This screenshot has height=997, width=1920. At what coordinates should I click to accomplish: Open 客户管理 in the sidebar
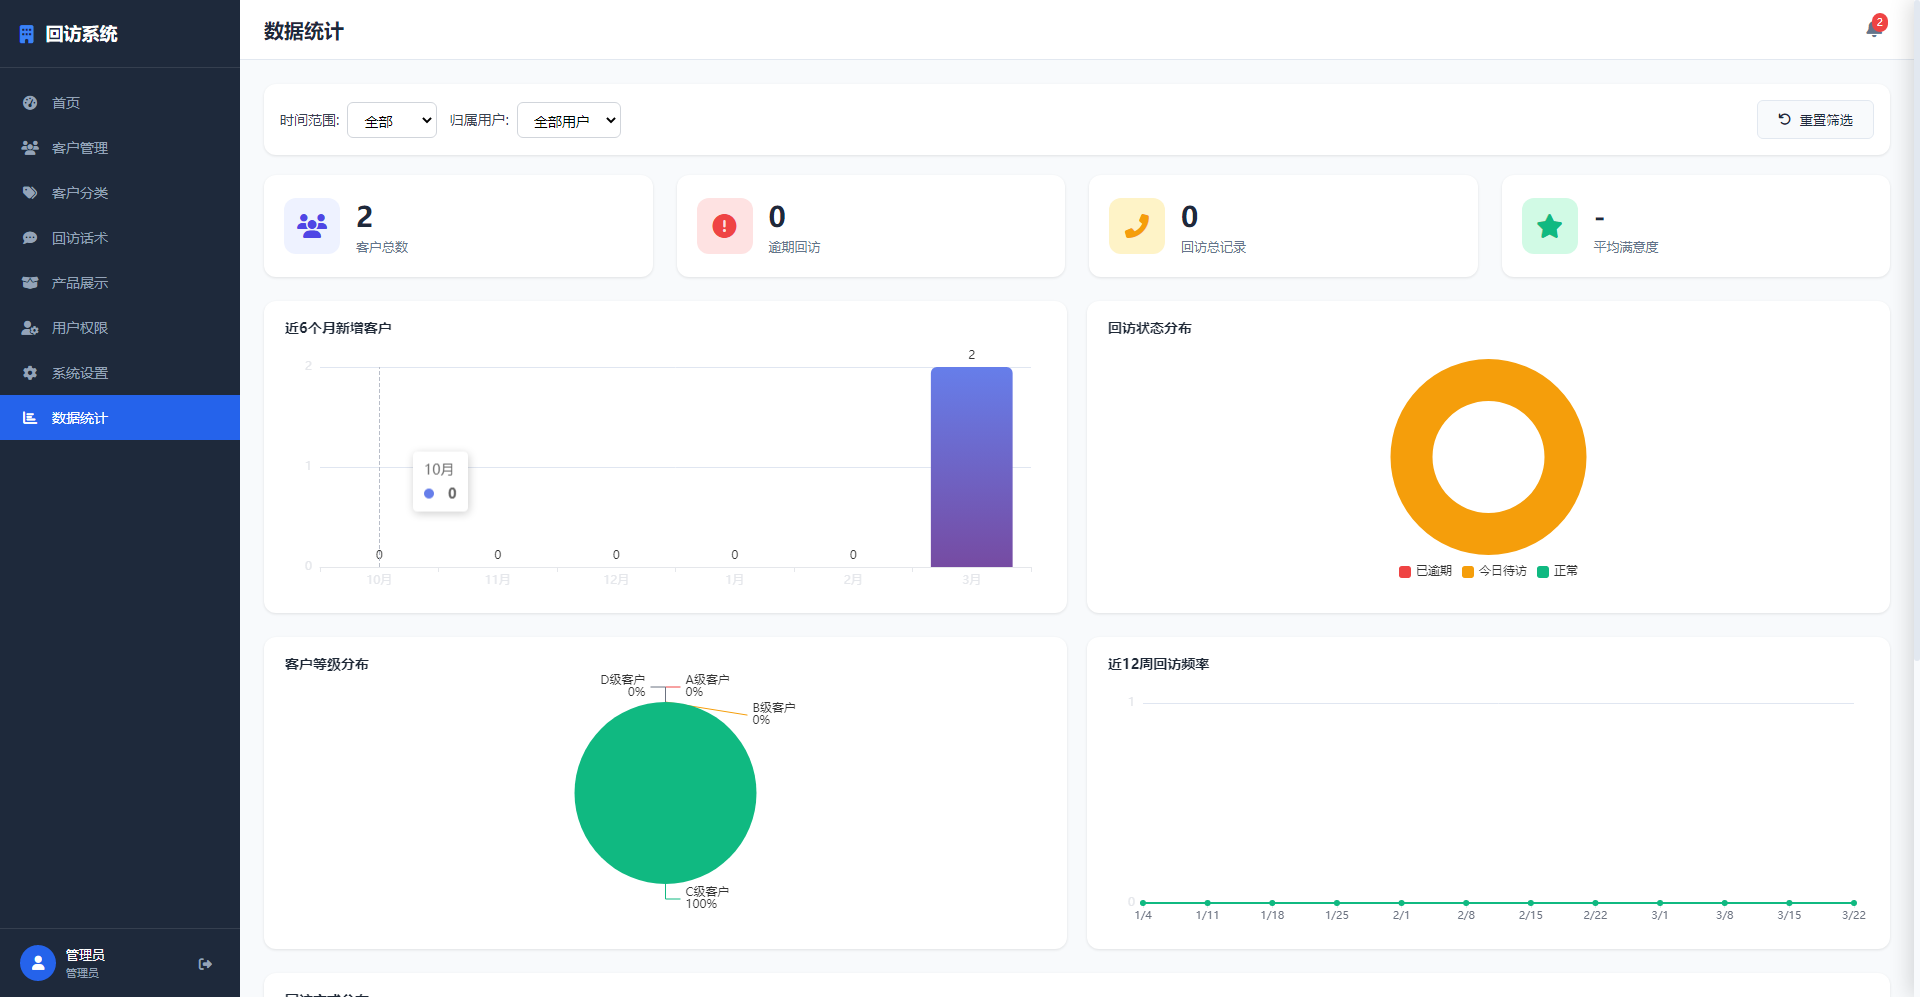pyautogui.click(x=80, y=148)
